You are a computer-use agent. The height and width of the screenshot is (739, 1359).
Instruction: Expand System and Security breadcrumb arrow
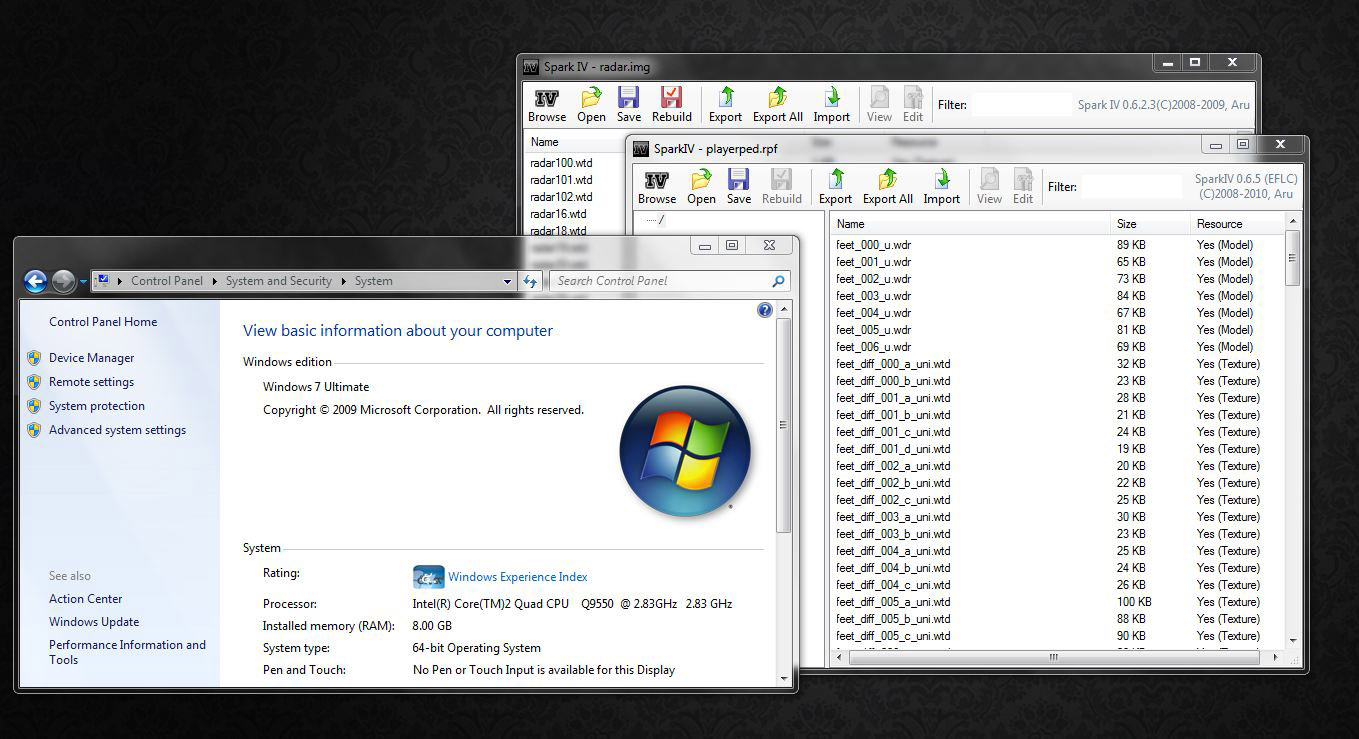coord(343,282)
